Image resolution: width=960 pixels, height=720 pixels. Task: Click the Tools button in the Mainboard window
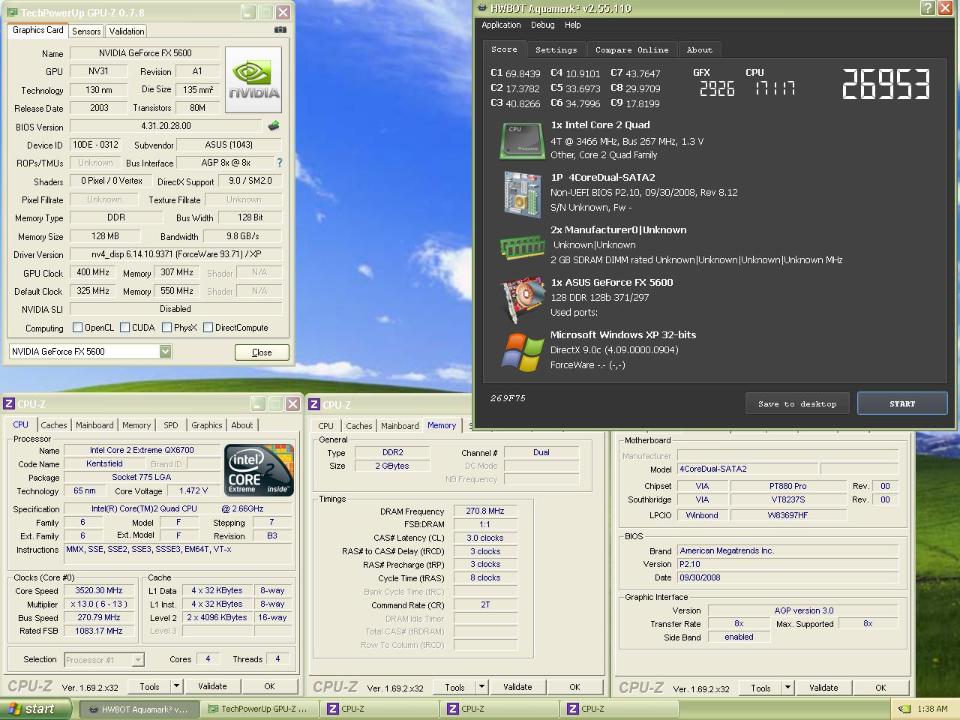(760, 688)
